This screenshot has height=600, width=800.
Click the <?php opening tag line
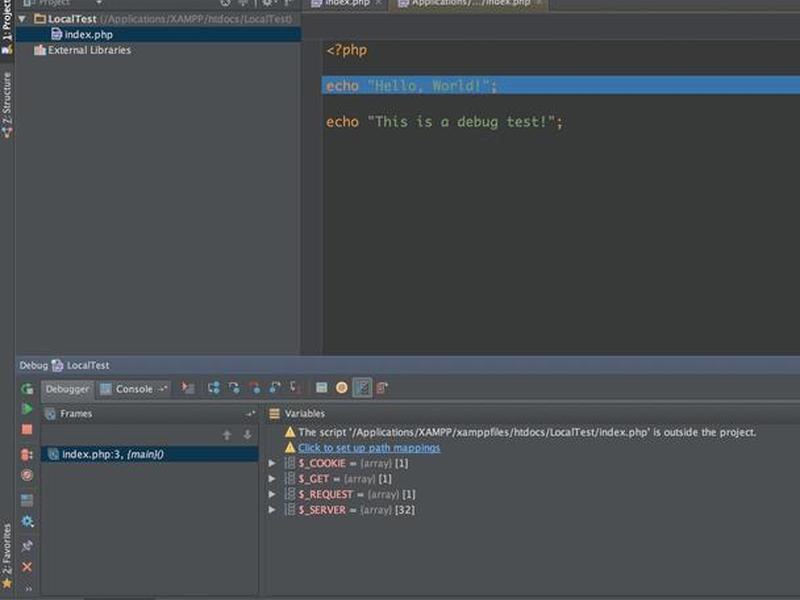346,50
